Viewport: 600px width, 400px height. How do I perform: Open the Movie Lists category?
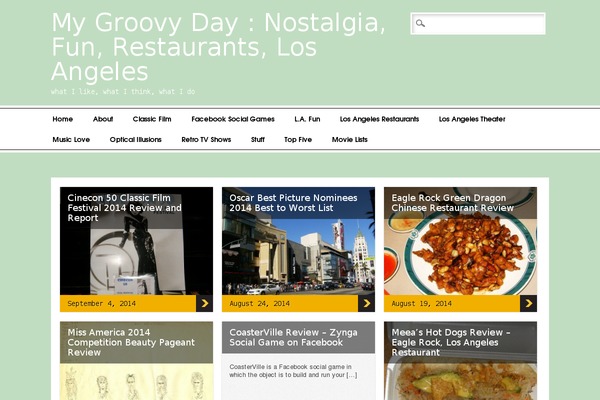(349, 139)
